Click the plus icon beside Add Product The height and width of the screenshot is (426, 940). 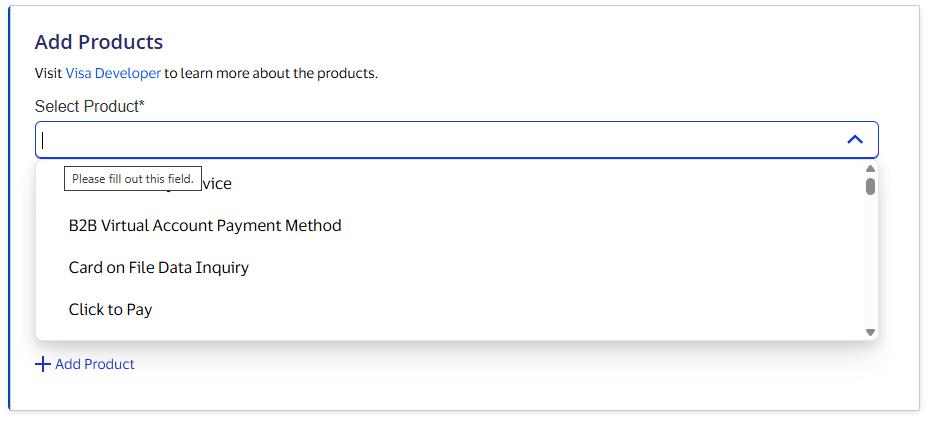tap(42, 364)
